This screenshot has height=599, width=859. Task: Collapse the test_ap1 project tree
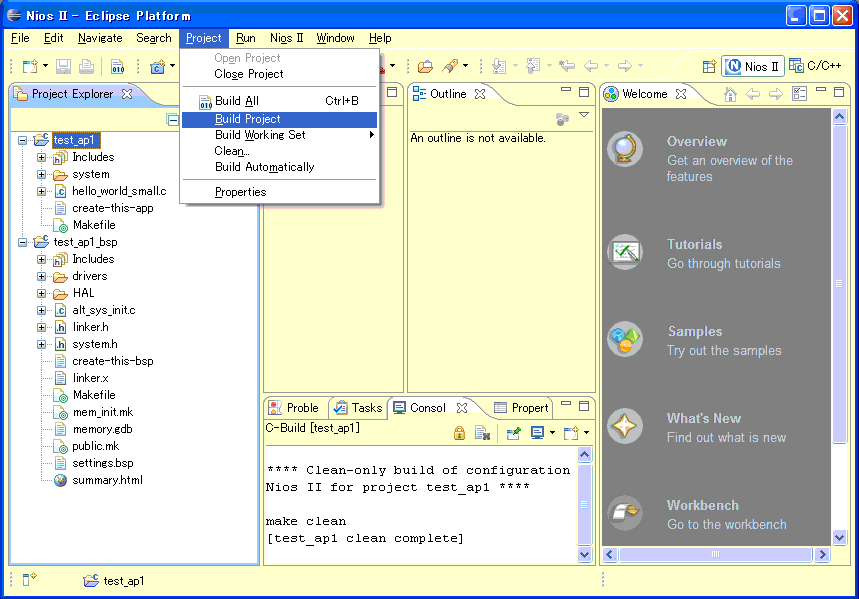click(x=22, y=140)
